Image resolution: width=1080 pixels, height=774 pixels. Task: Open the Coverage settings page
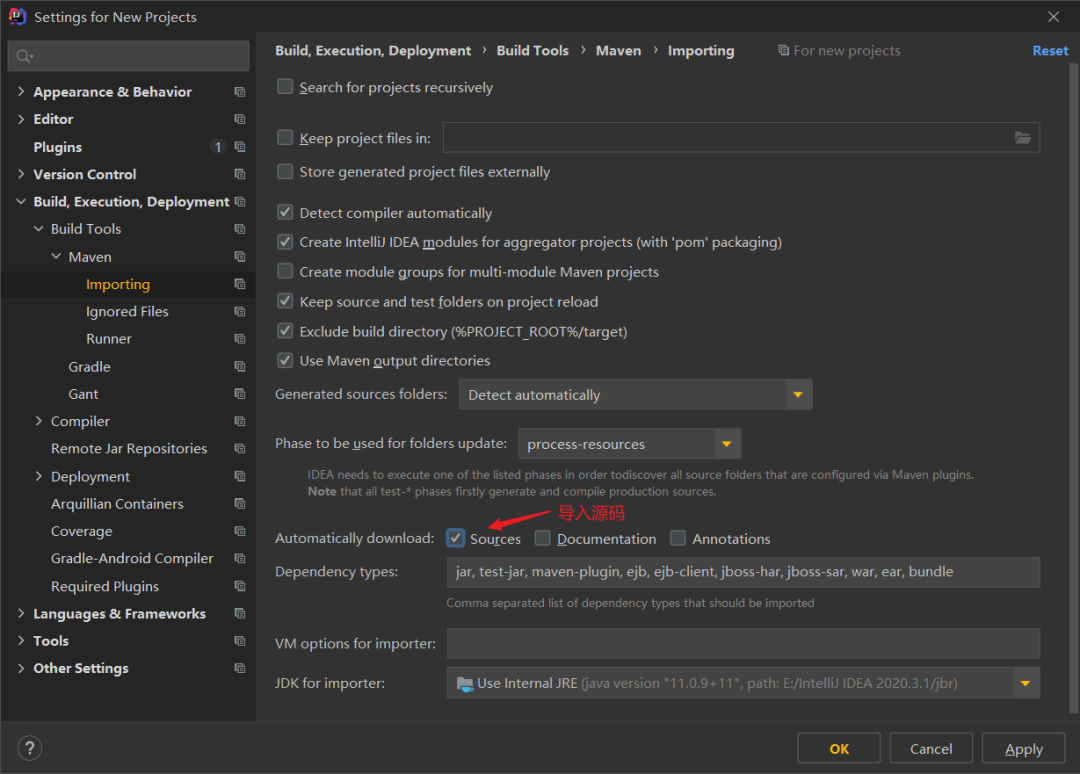click(x=81, y=531)
